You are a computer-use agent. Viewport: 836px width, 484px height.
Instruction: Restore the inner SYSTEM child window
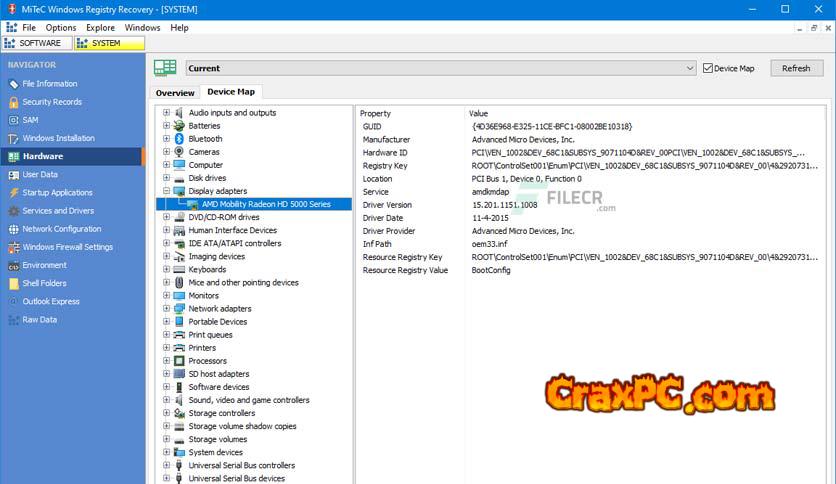click(x=814, y=28)
